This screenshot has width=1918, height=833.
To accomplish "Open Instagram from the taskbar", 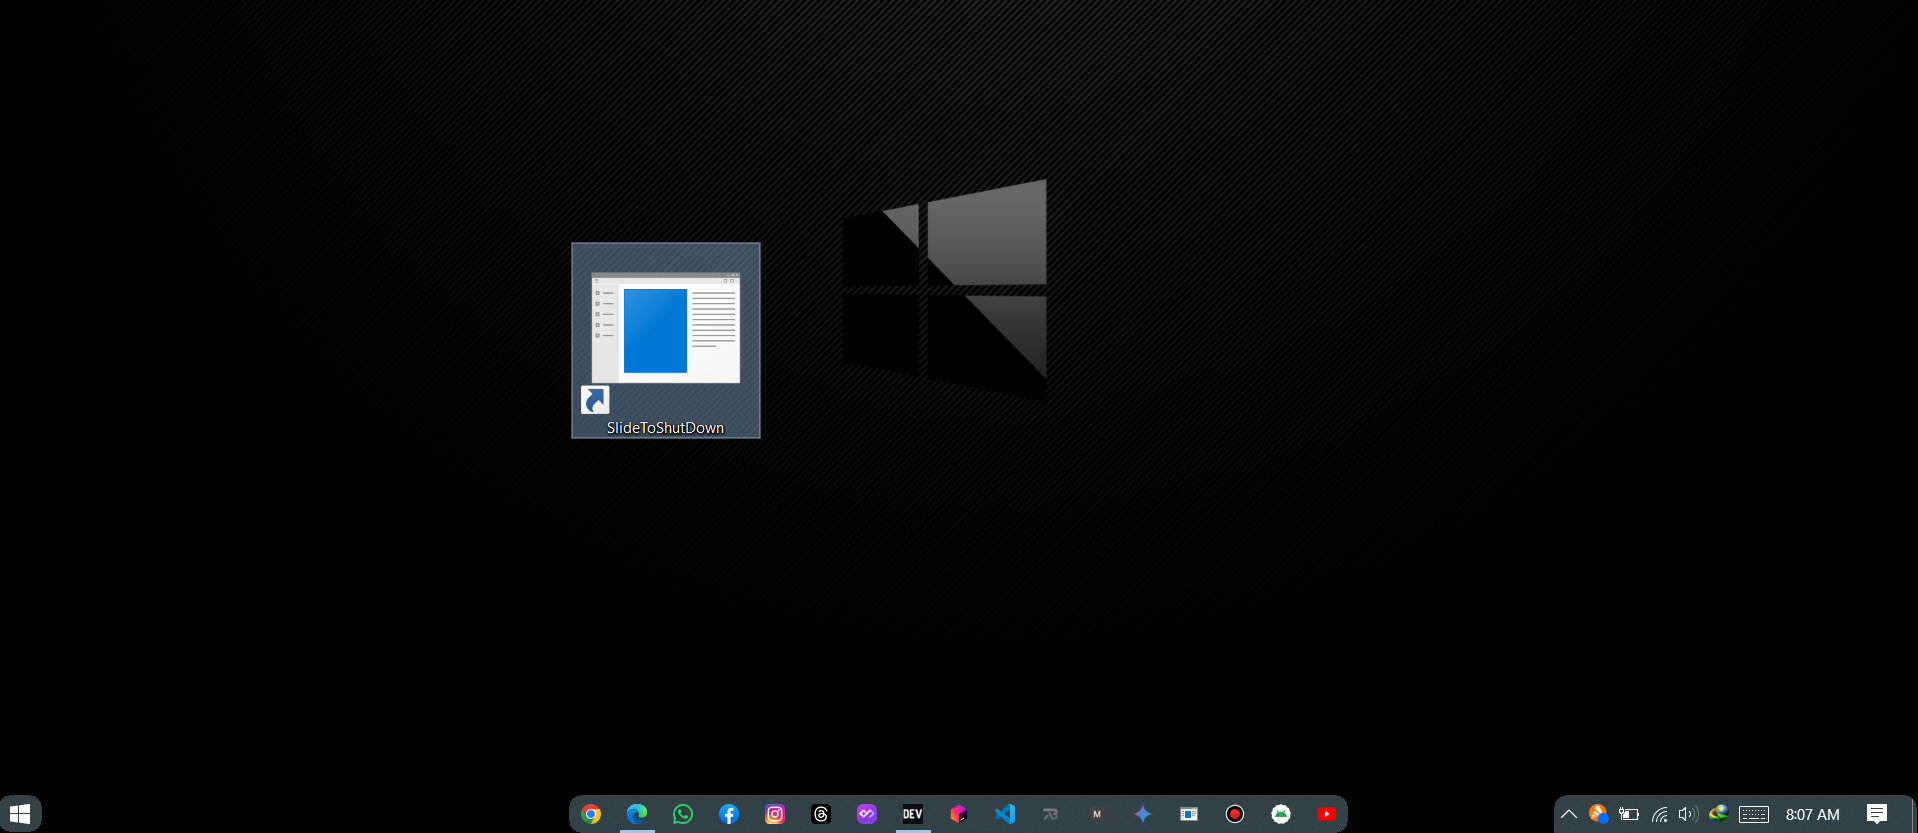I will click(775, 814).
